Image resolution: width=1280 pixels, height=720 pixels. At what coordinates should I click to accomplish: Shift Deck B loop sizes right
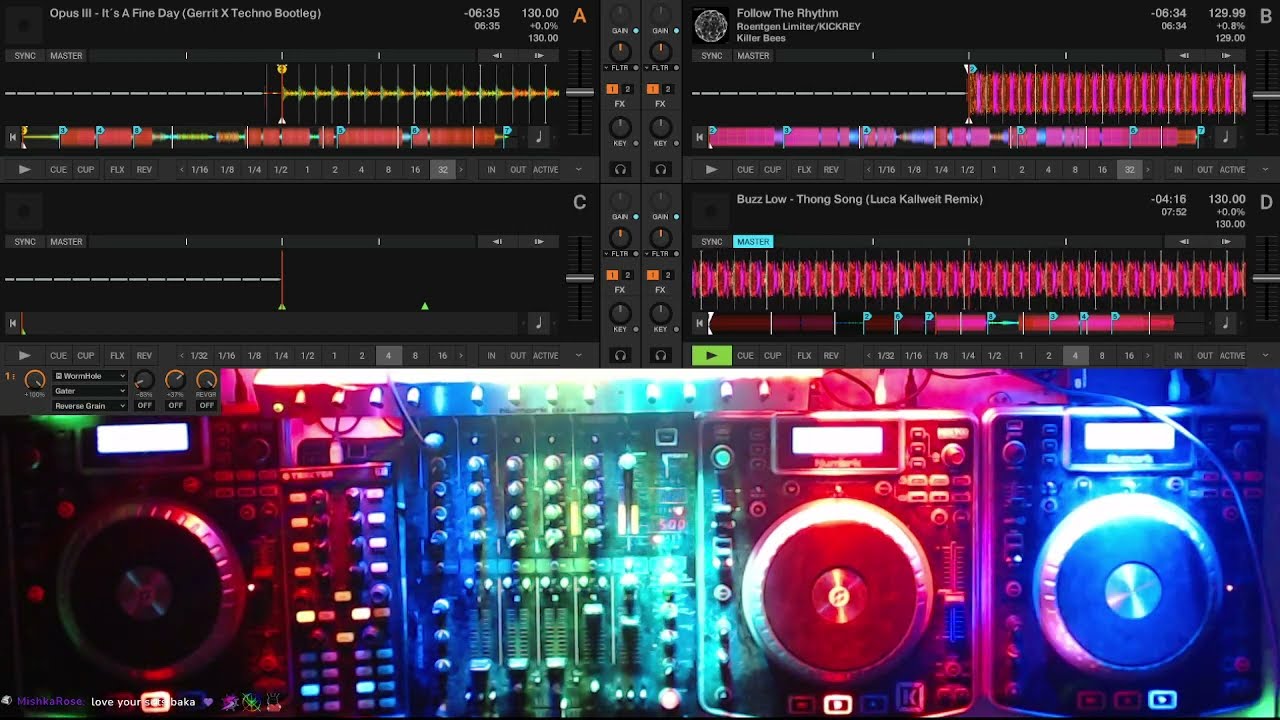[1147, 170]
